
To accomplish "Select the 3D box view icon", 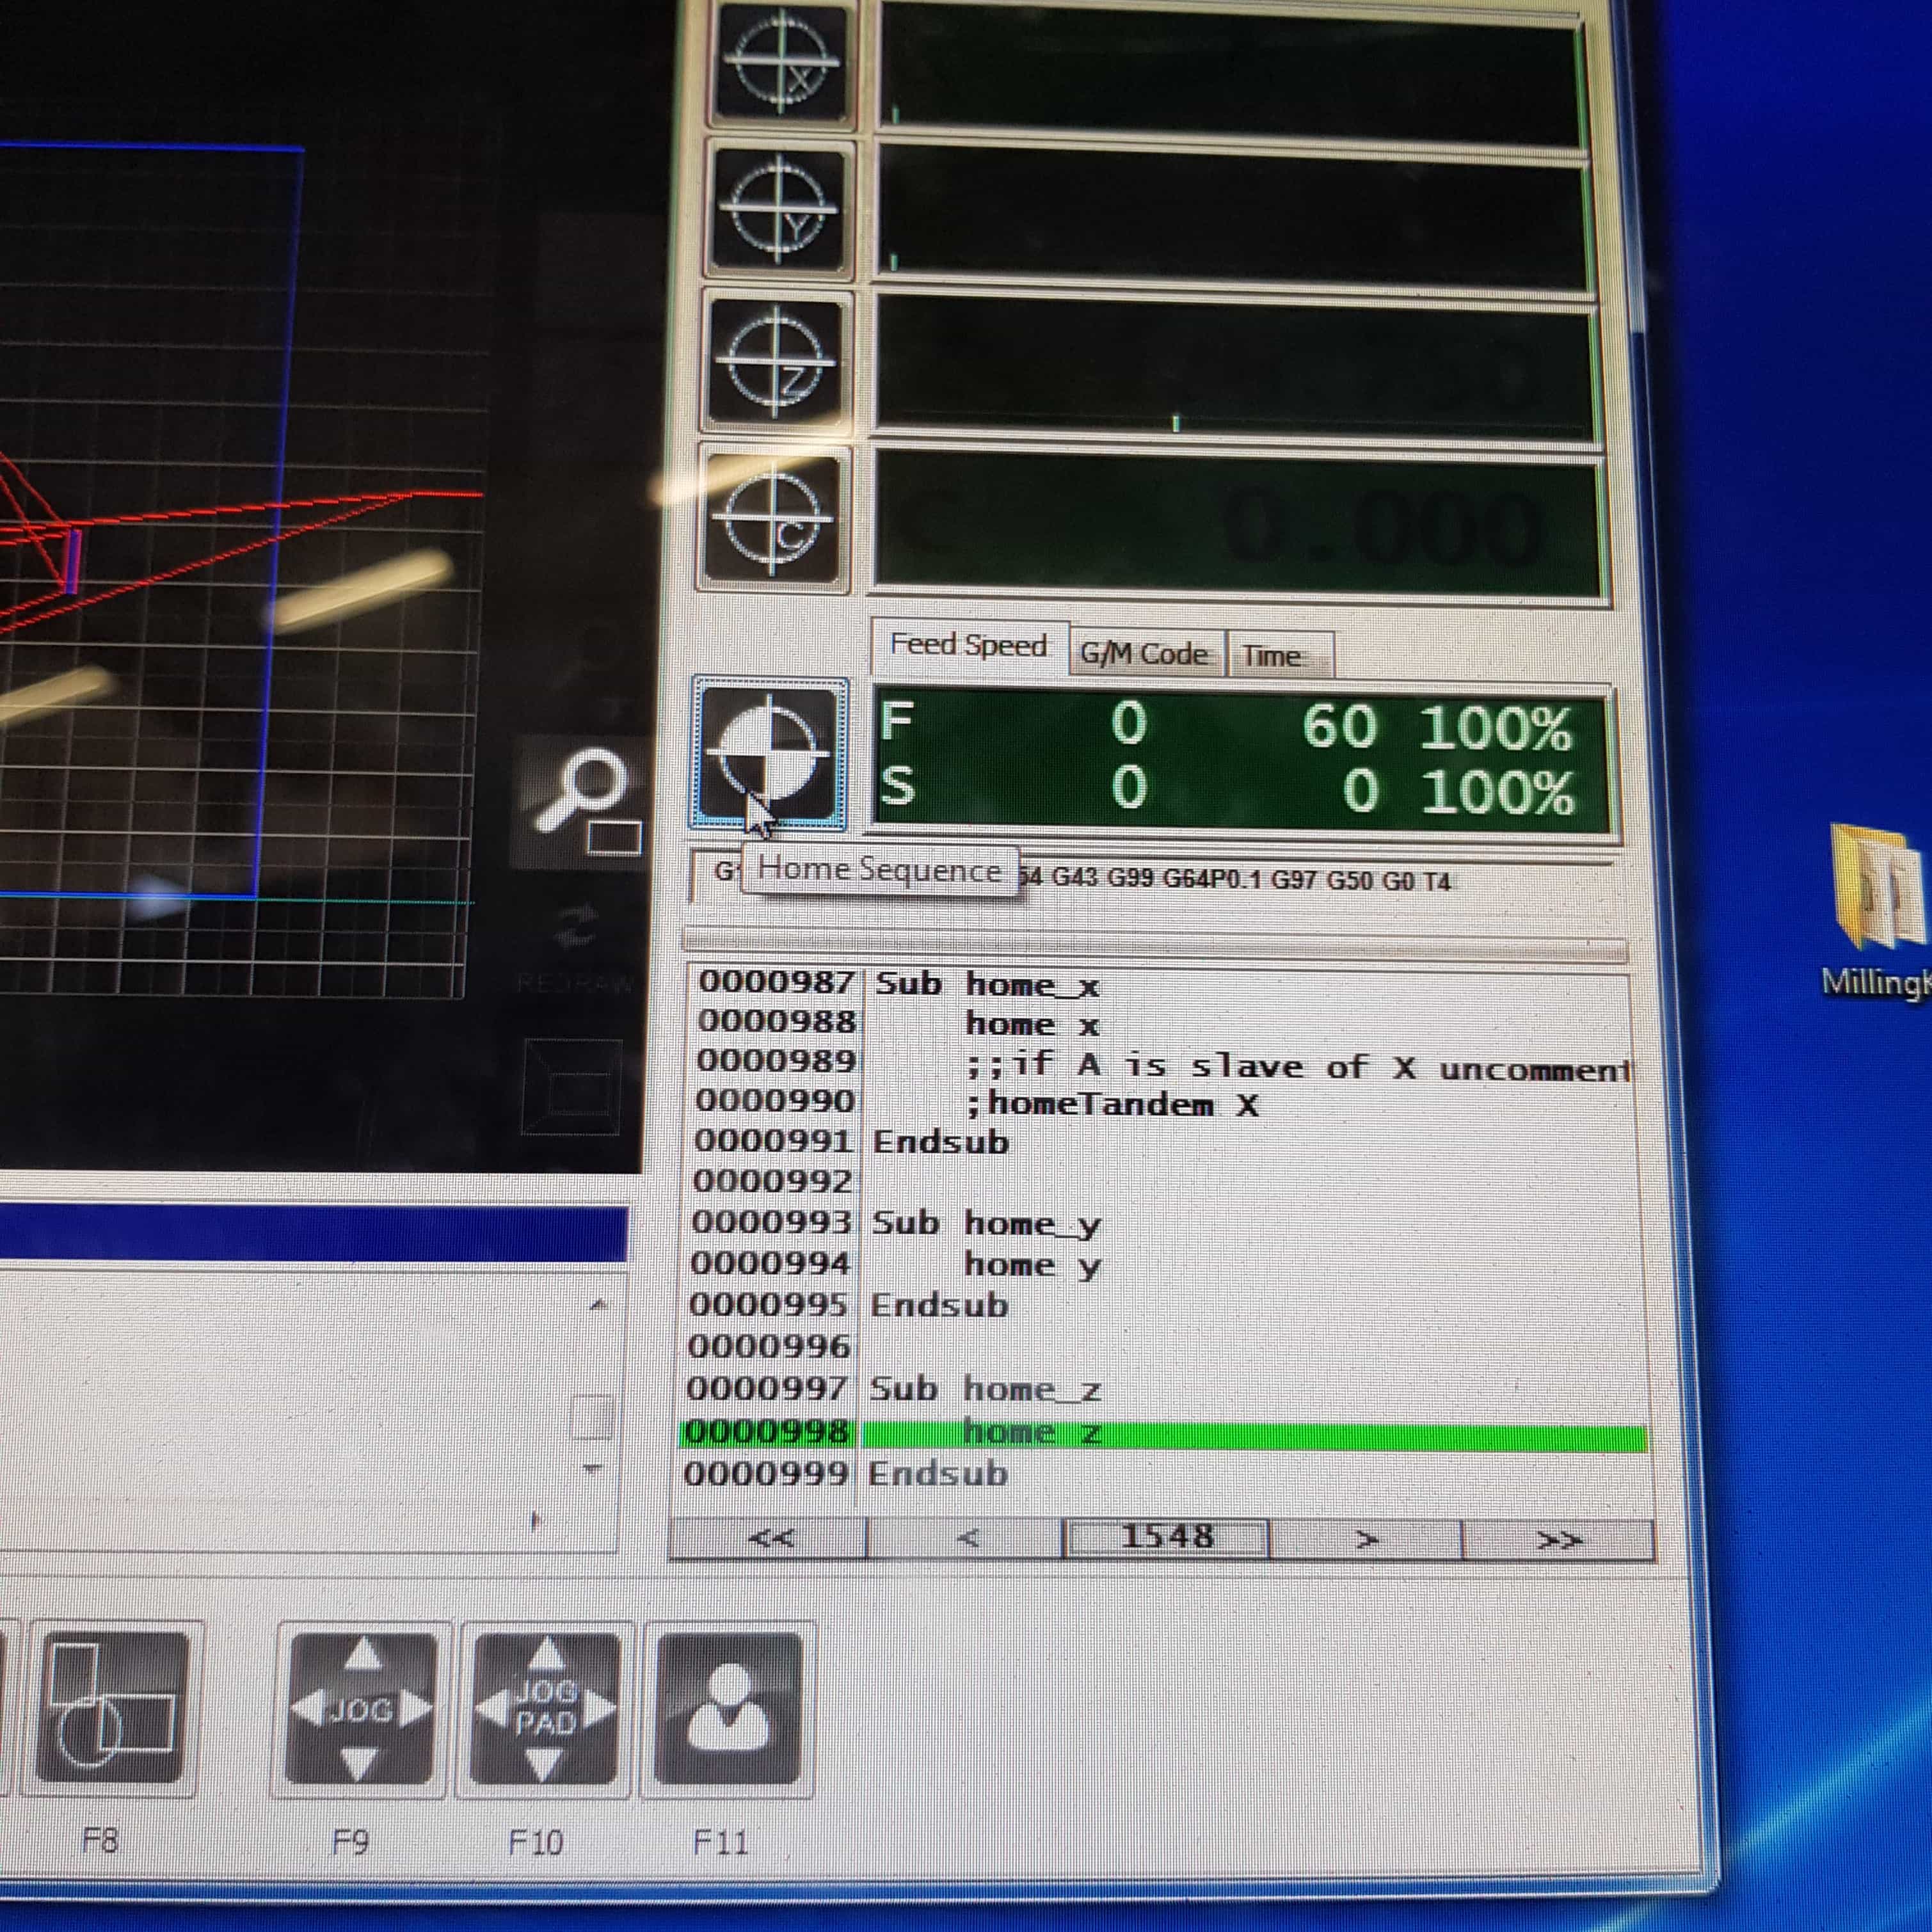I will coord(572,1087).
